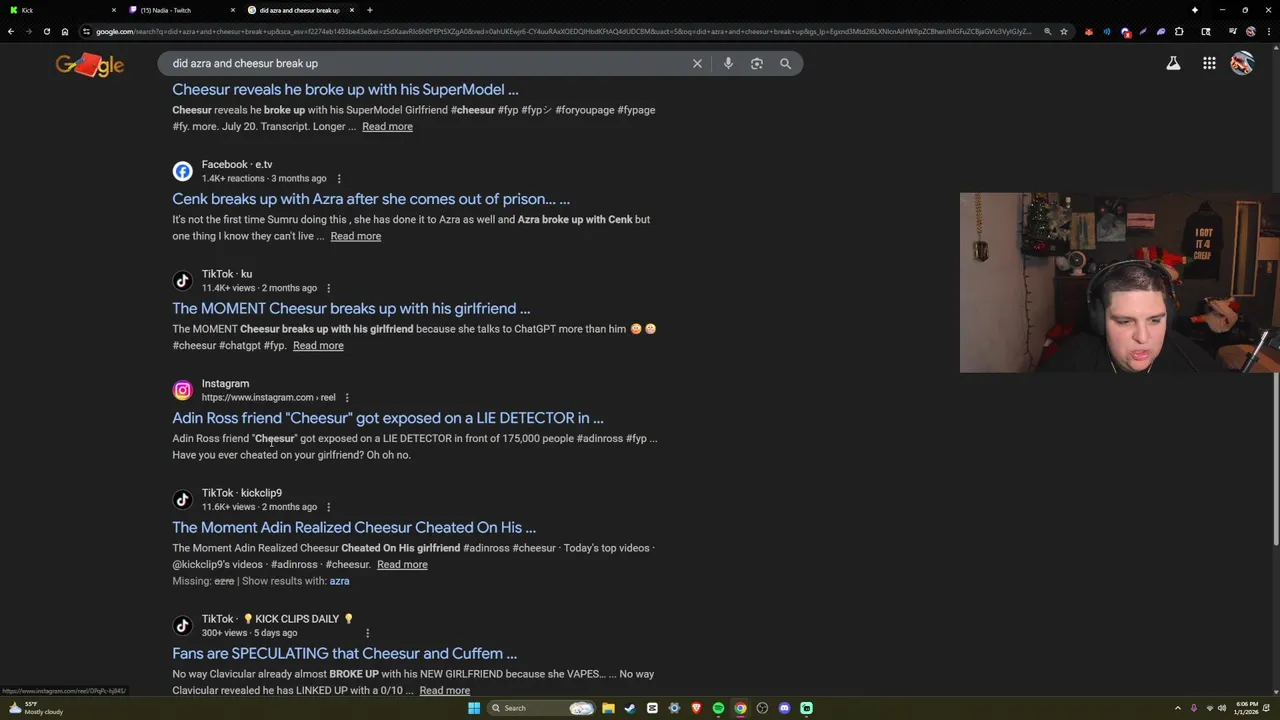1280x720 pixels.
Task: Click the instagram.com › reel URL text
Action: tap(269, 398)
